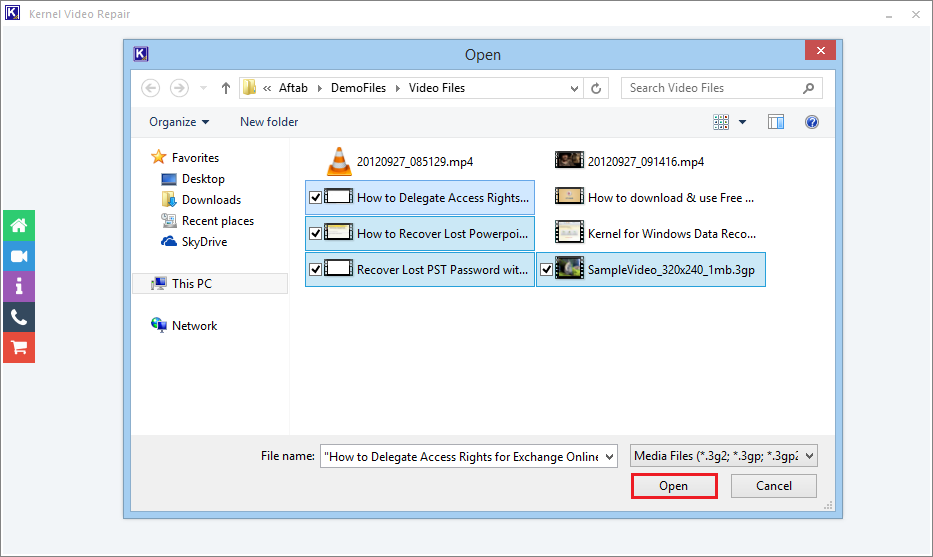Click New folder
Screen dimensions: 933x557
click(269, 122)
